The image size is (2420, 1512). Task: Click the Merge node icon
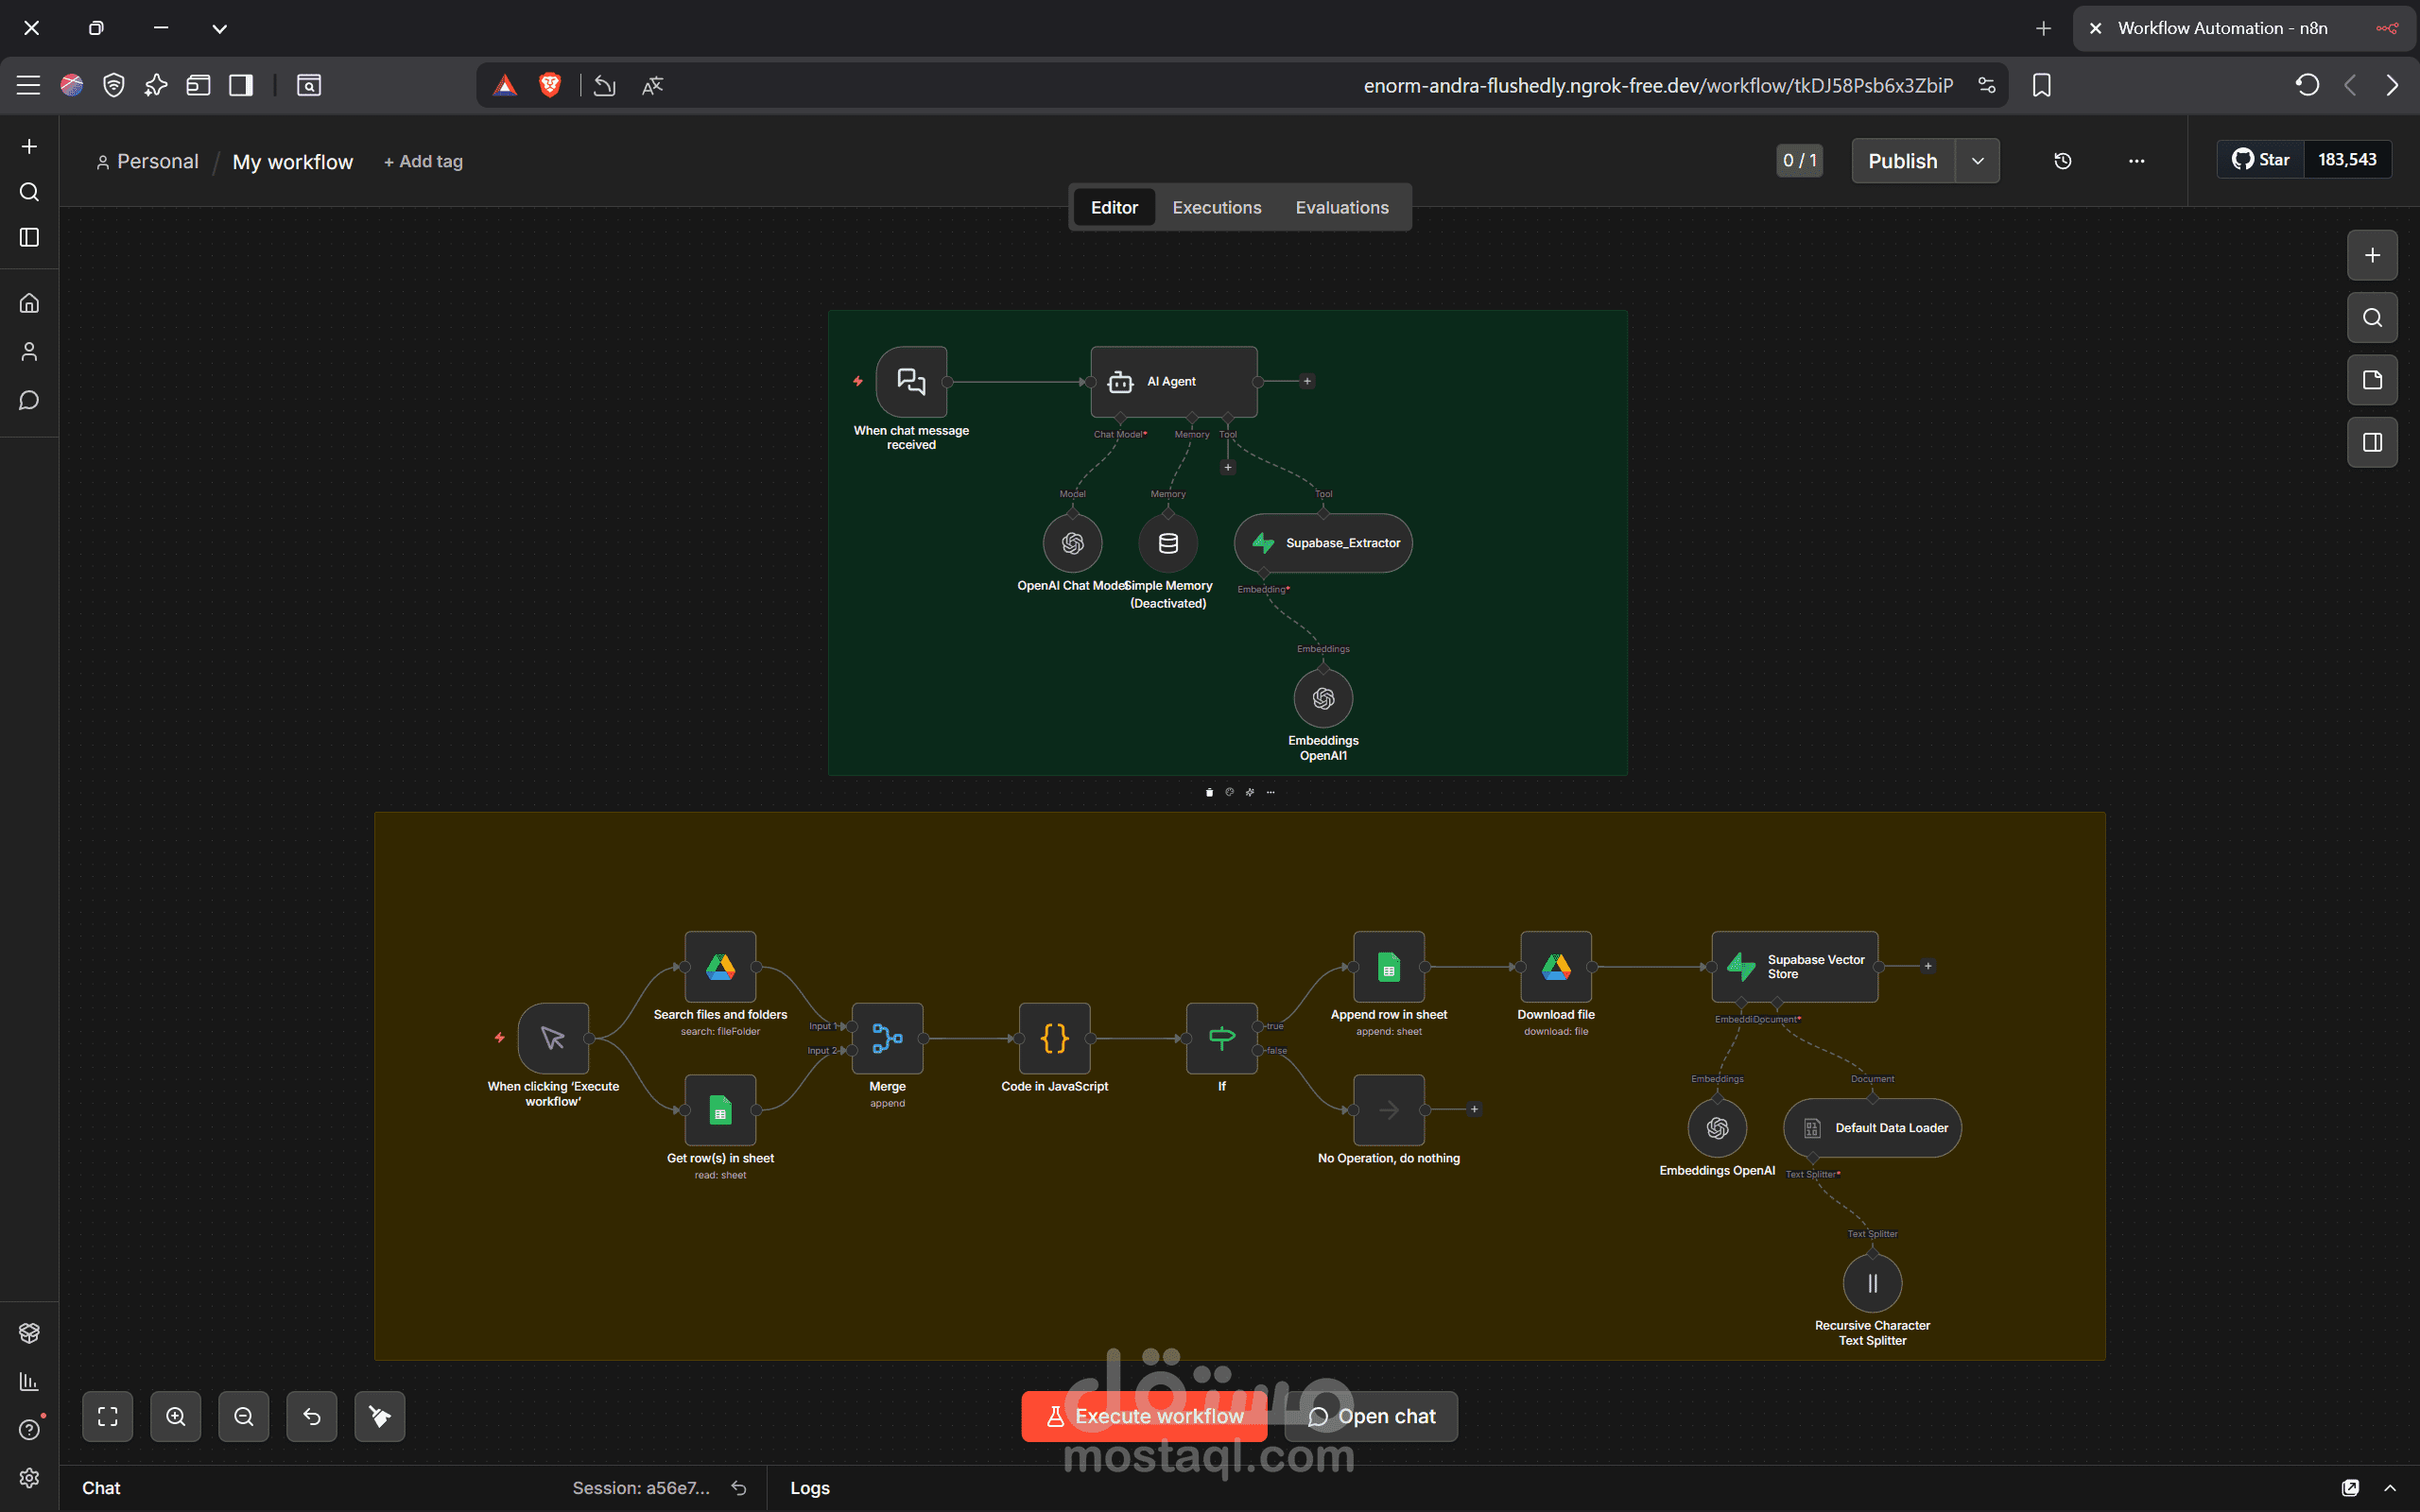pos(887,1038)
